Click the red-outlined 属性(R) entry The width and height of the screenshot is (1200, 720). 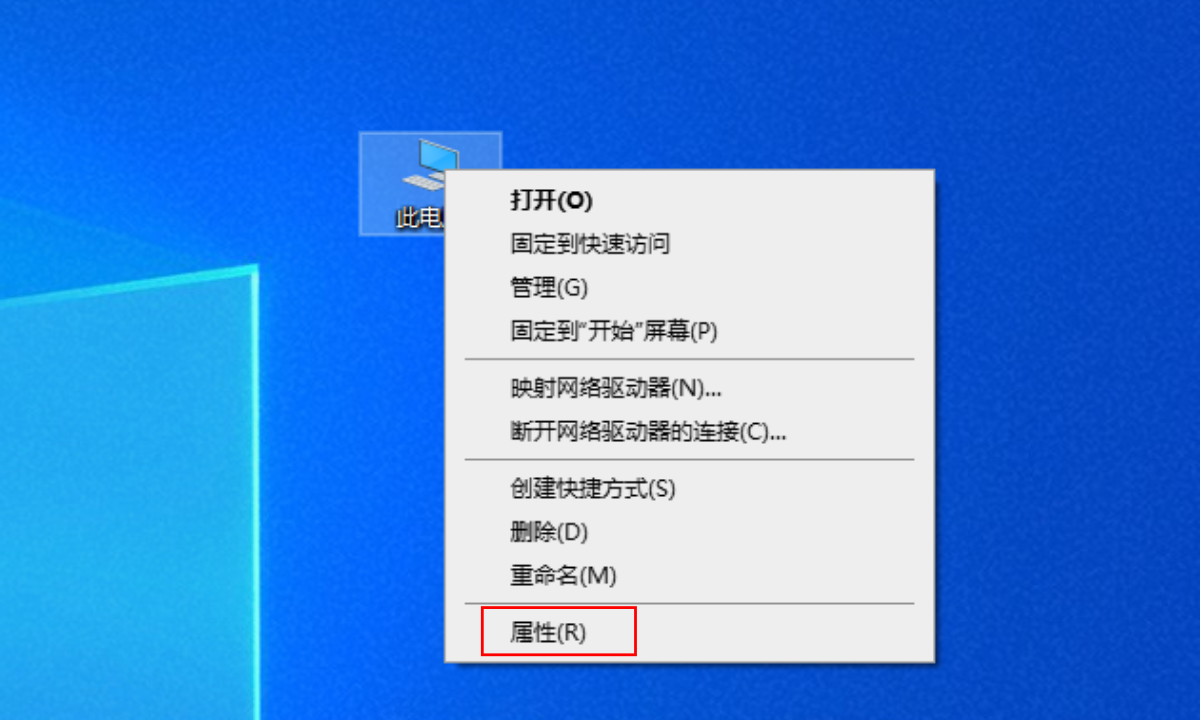coord(559,631)
